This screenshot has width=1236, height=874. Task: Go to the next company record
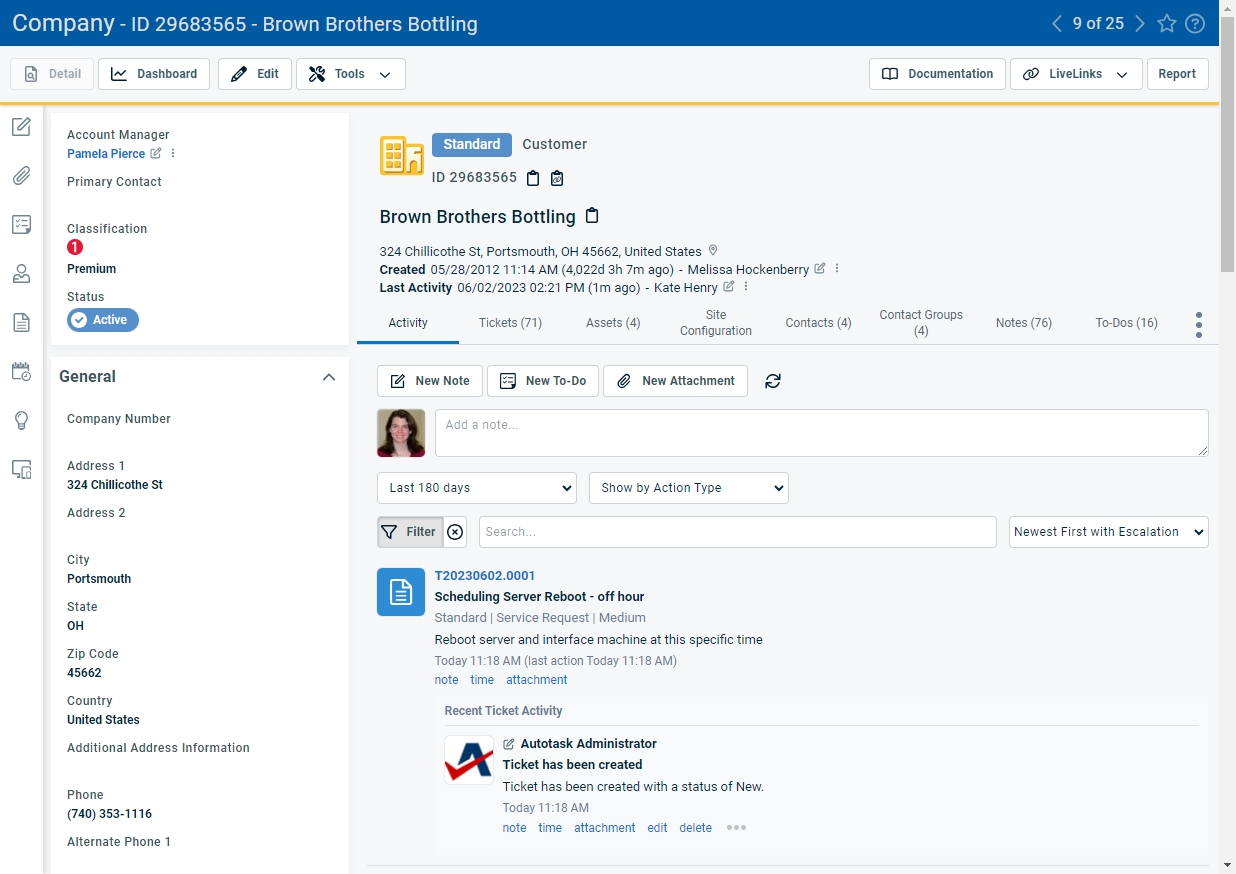point(1139,24)
